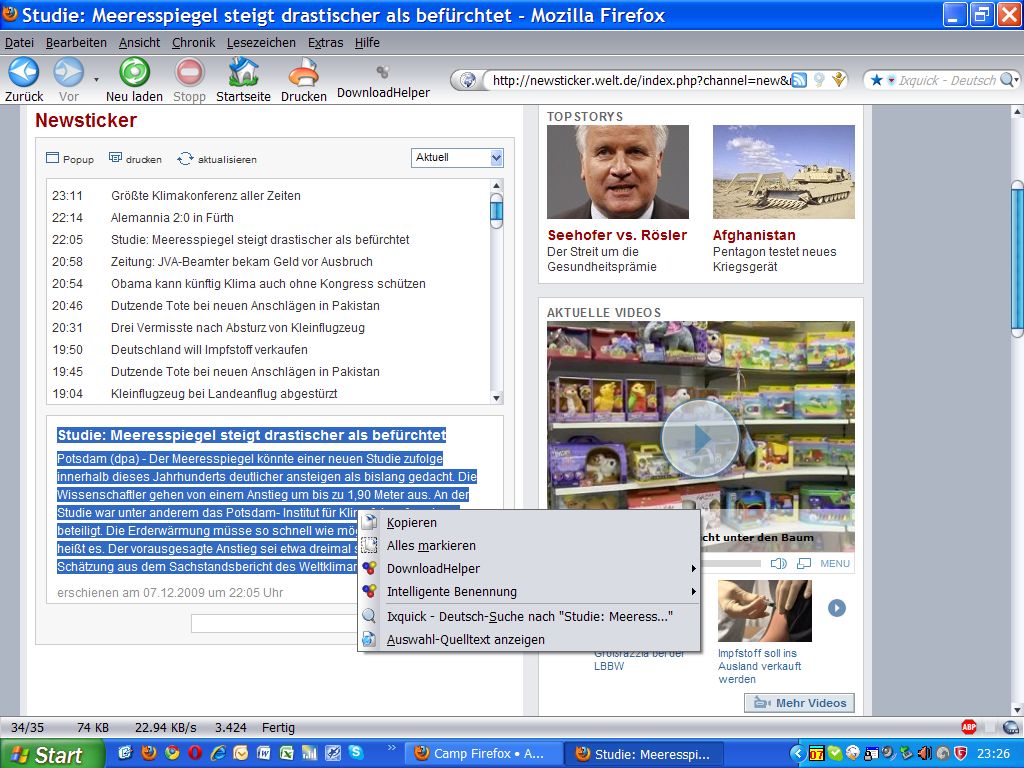Click the URL address field
1024x768 pixels.
(640, 80)
